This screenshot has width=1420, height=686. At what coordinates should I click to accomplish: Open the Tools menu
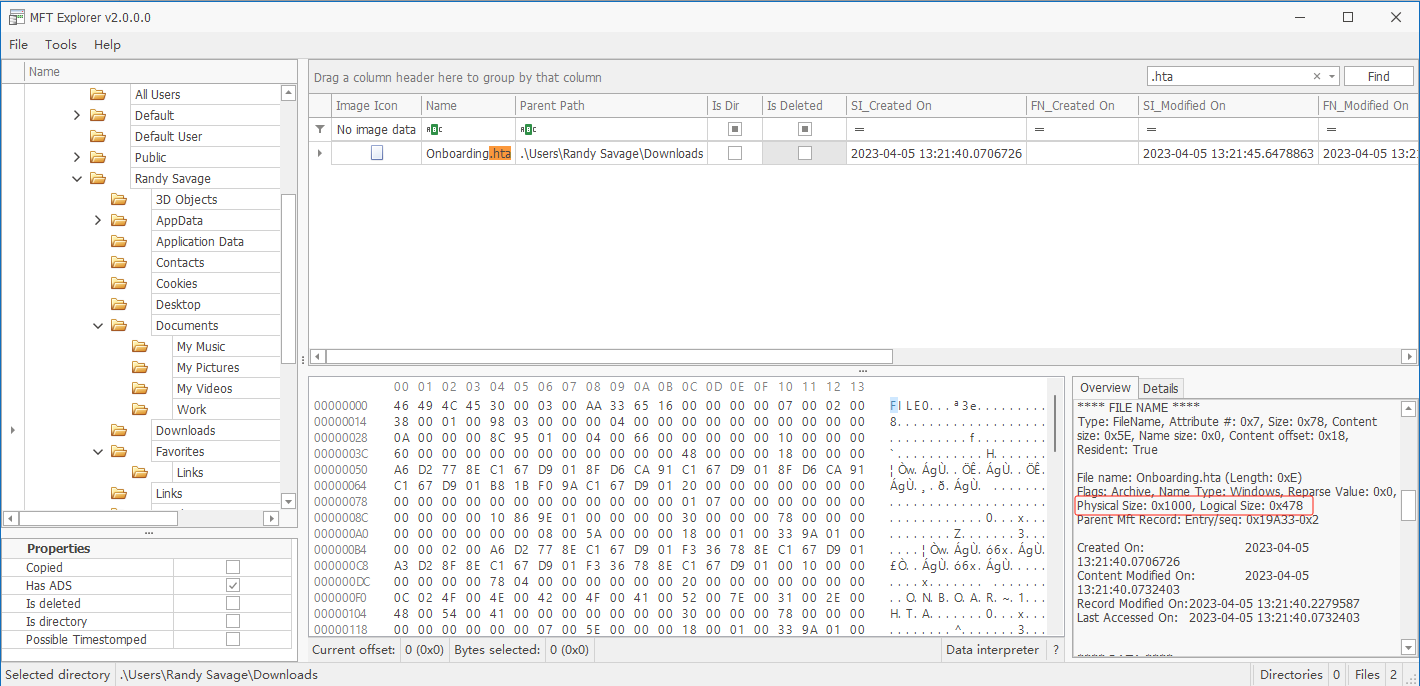pos(61,44)
